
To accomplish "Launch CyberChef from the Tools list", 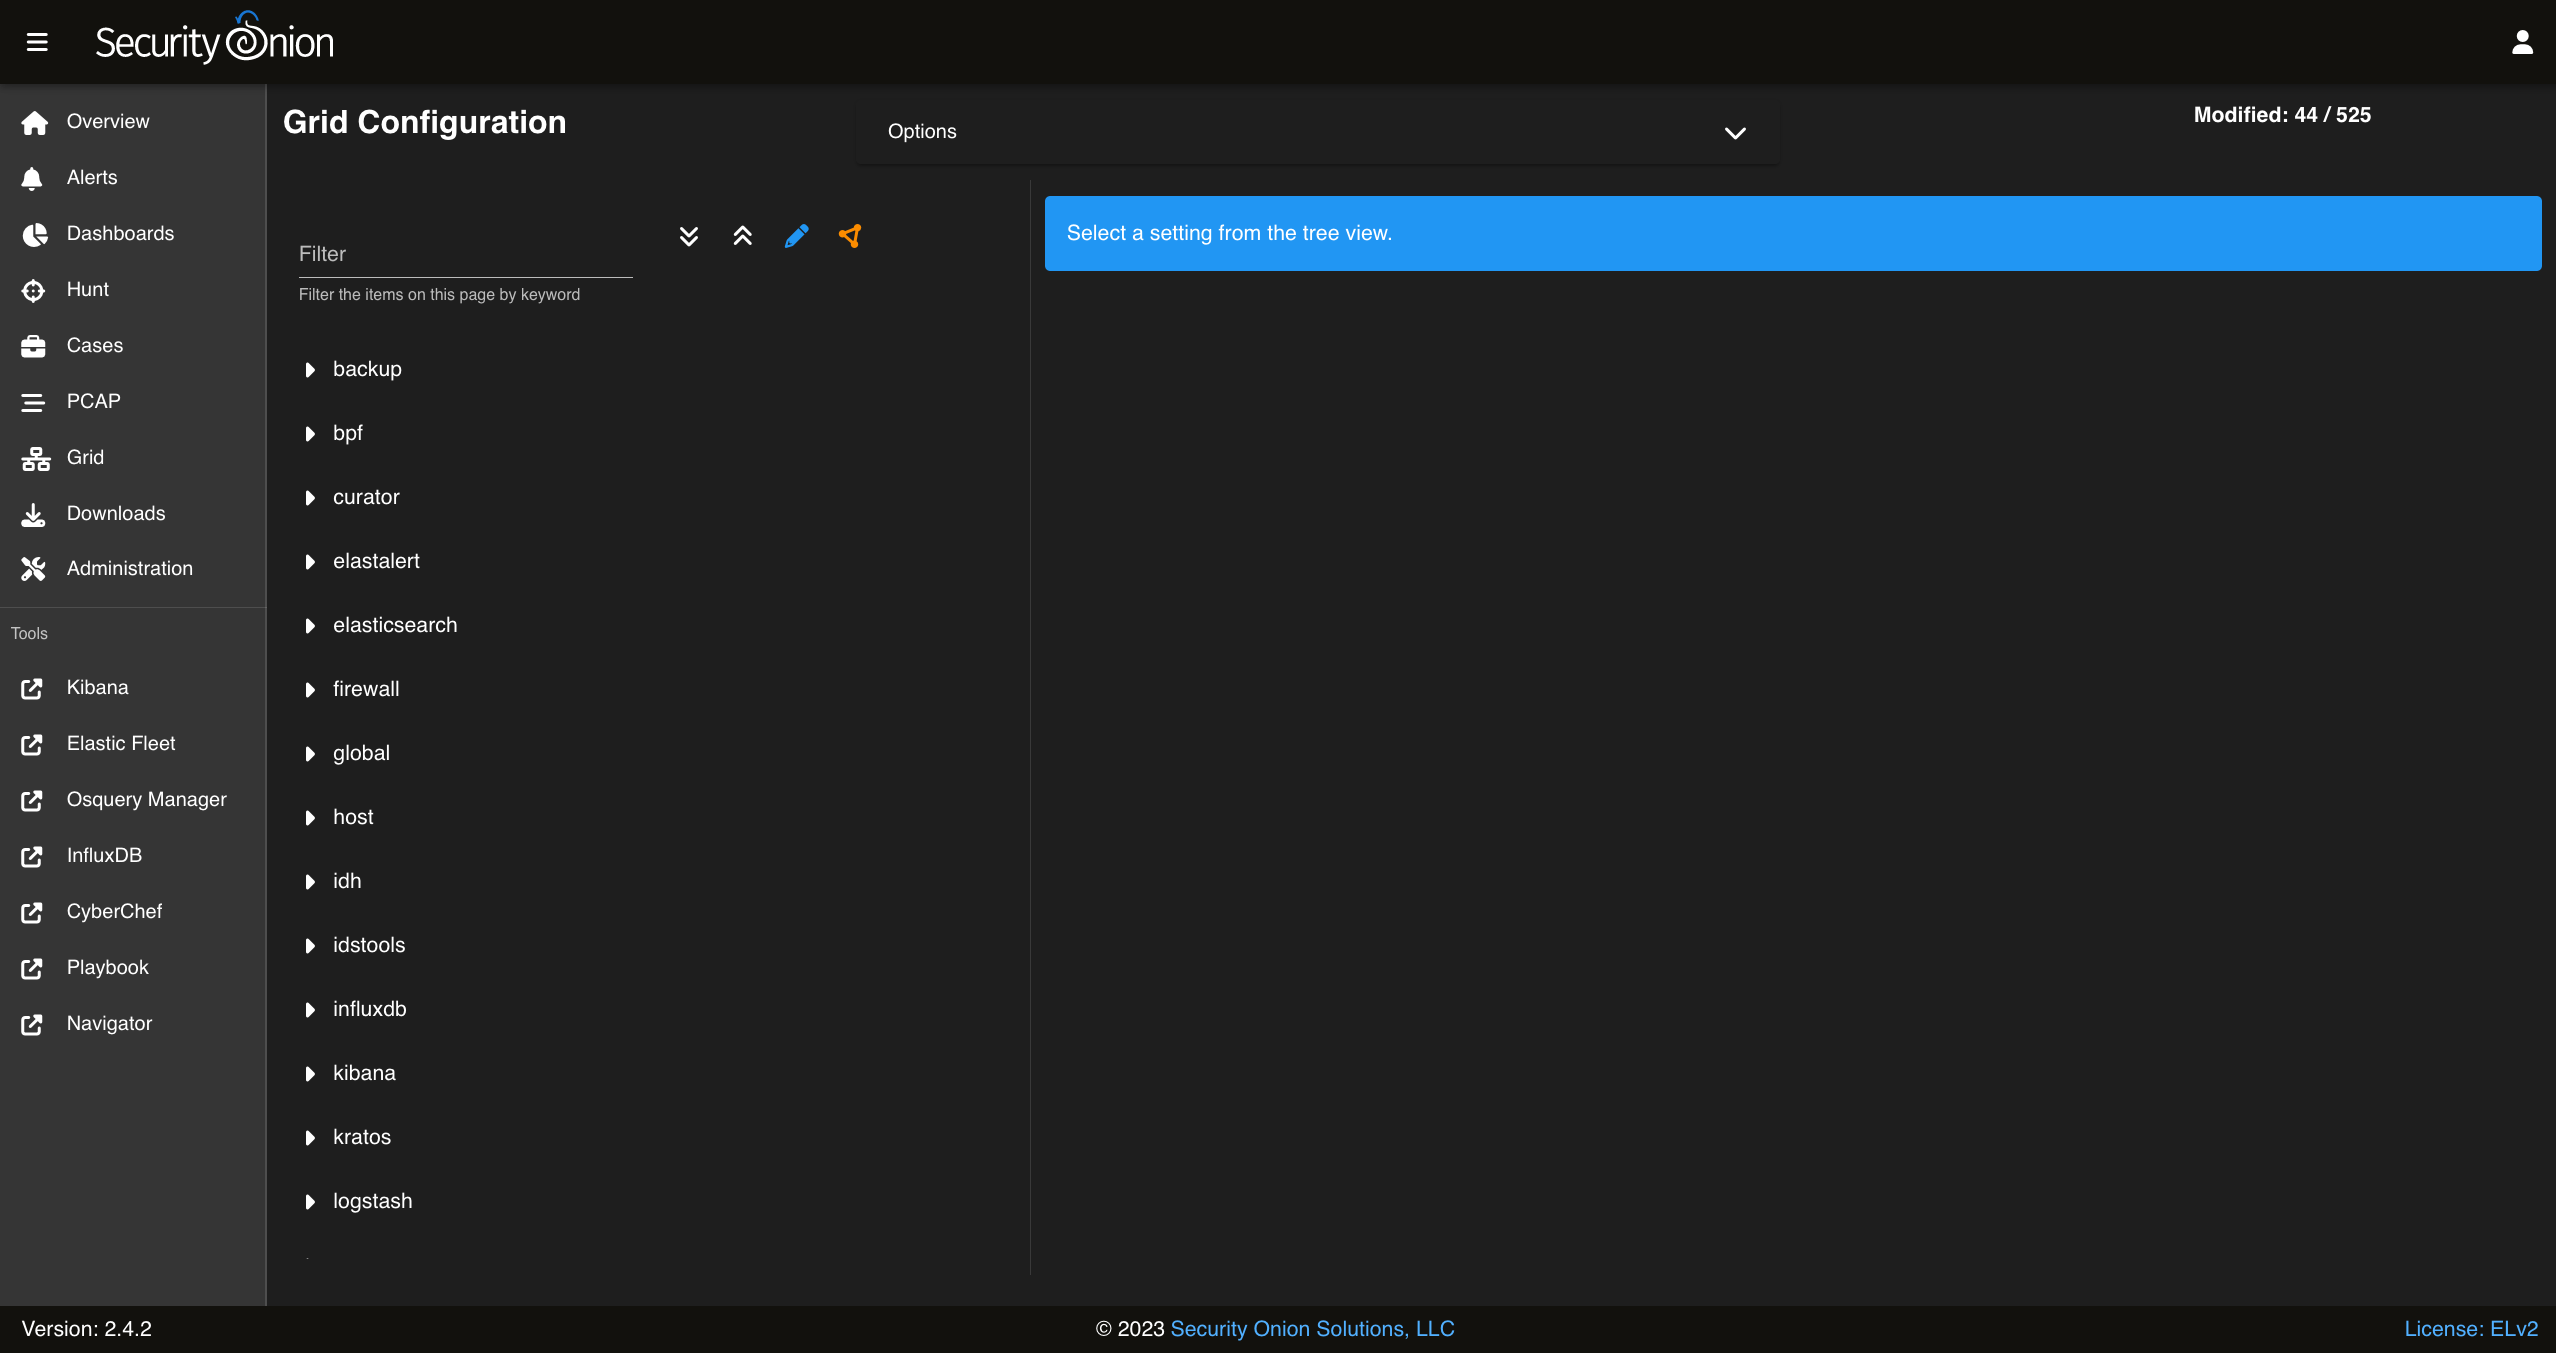I will [x=114, y=911].
